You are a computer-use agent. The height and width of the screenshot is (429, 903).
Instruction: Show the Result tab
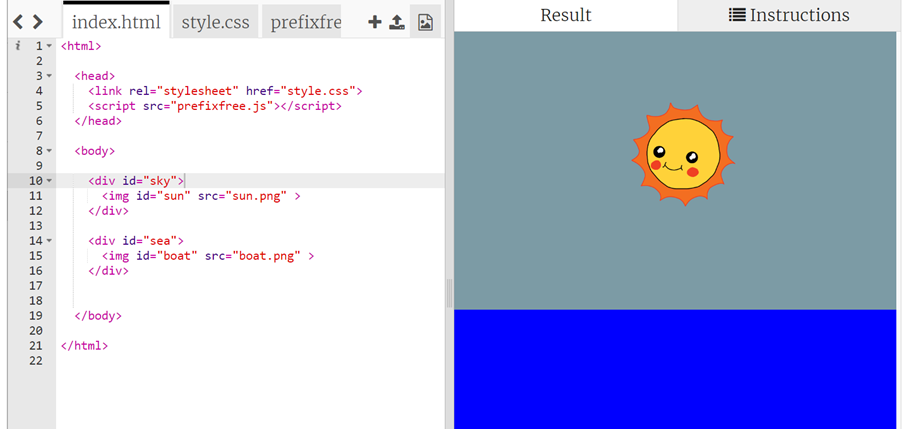coord(566,16)
